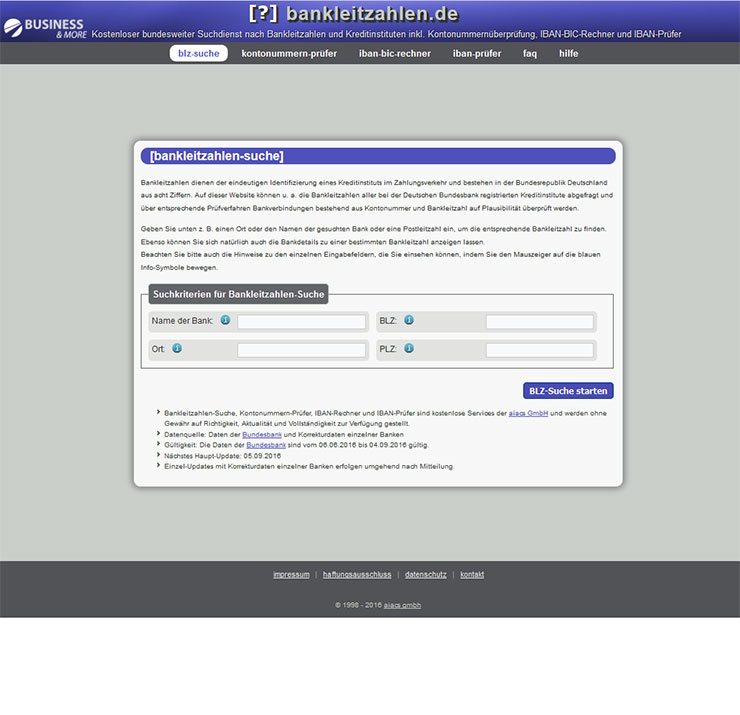This screenshot has height=715, width=740.
Task: Follow Bundesbank link in Gültigkeit line
Action: (266, 445)
